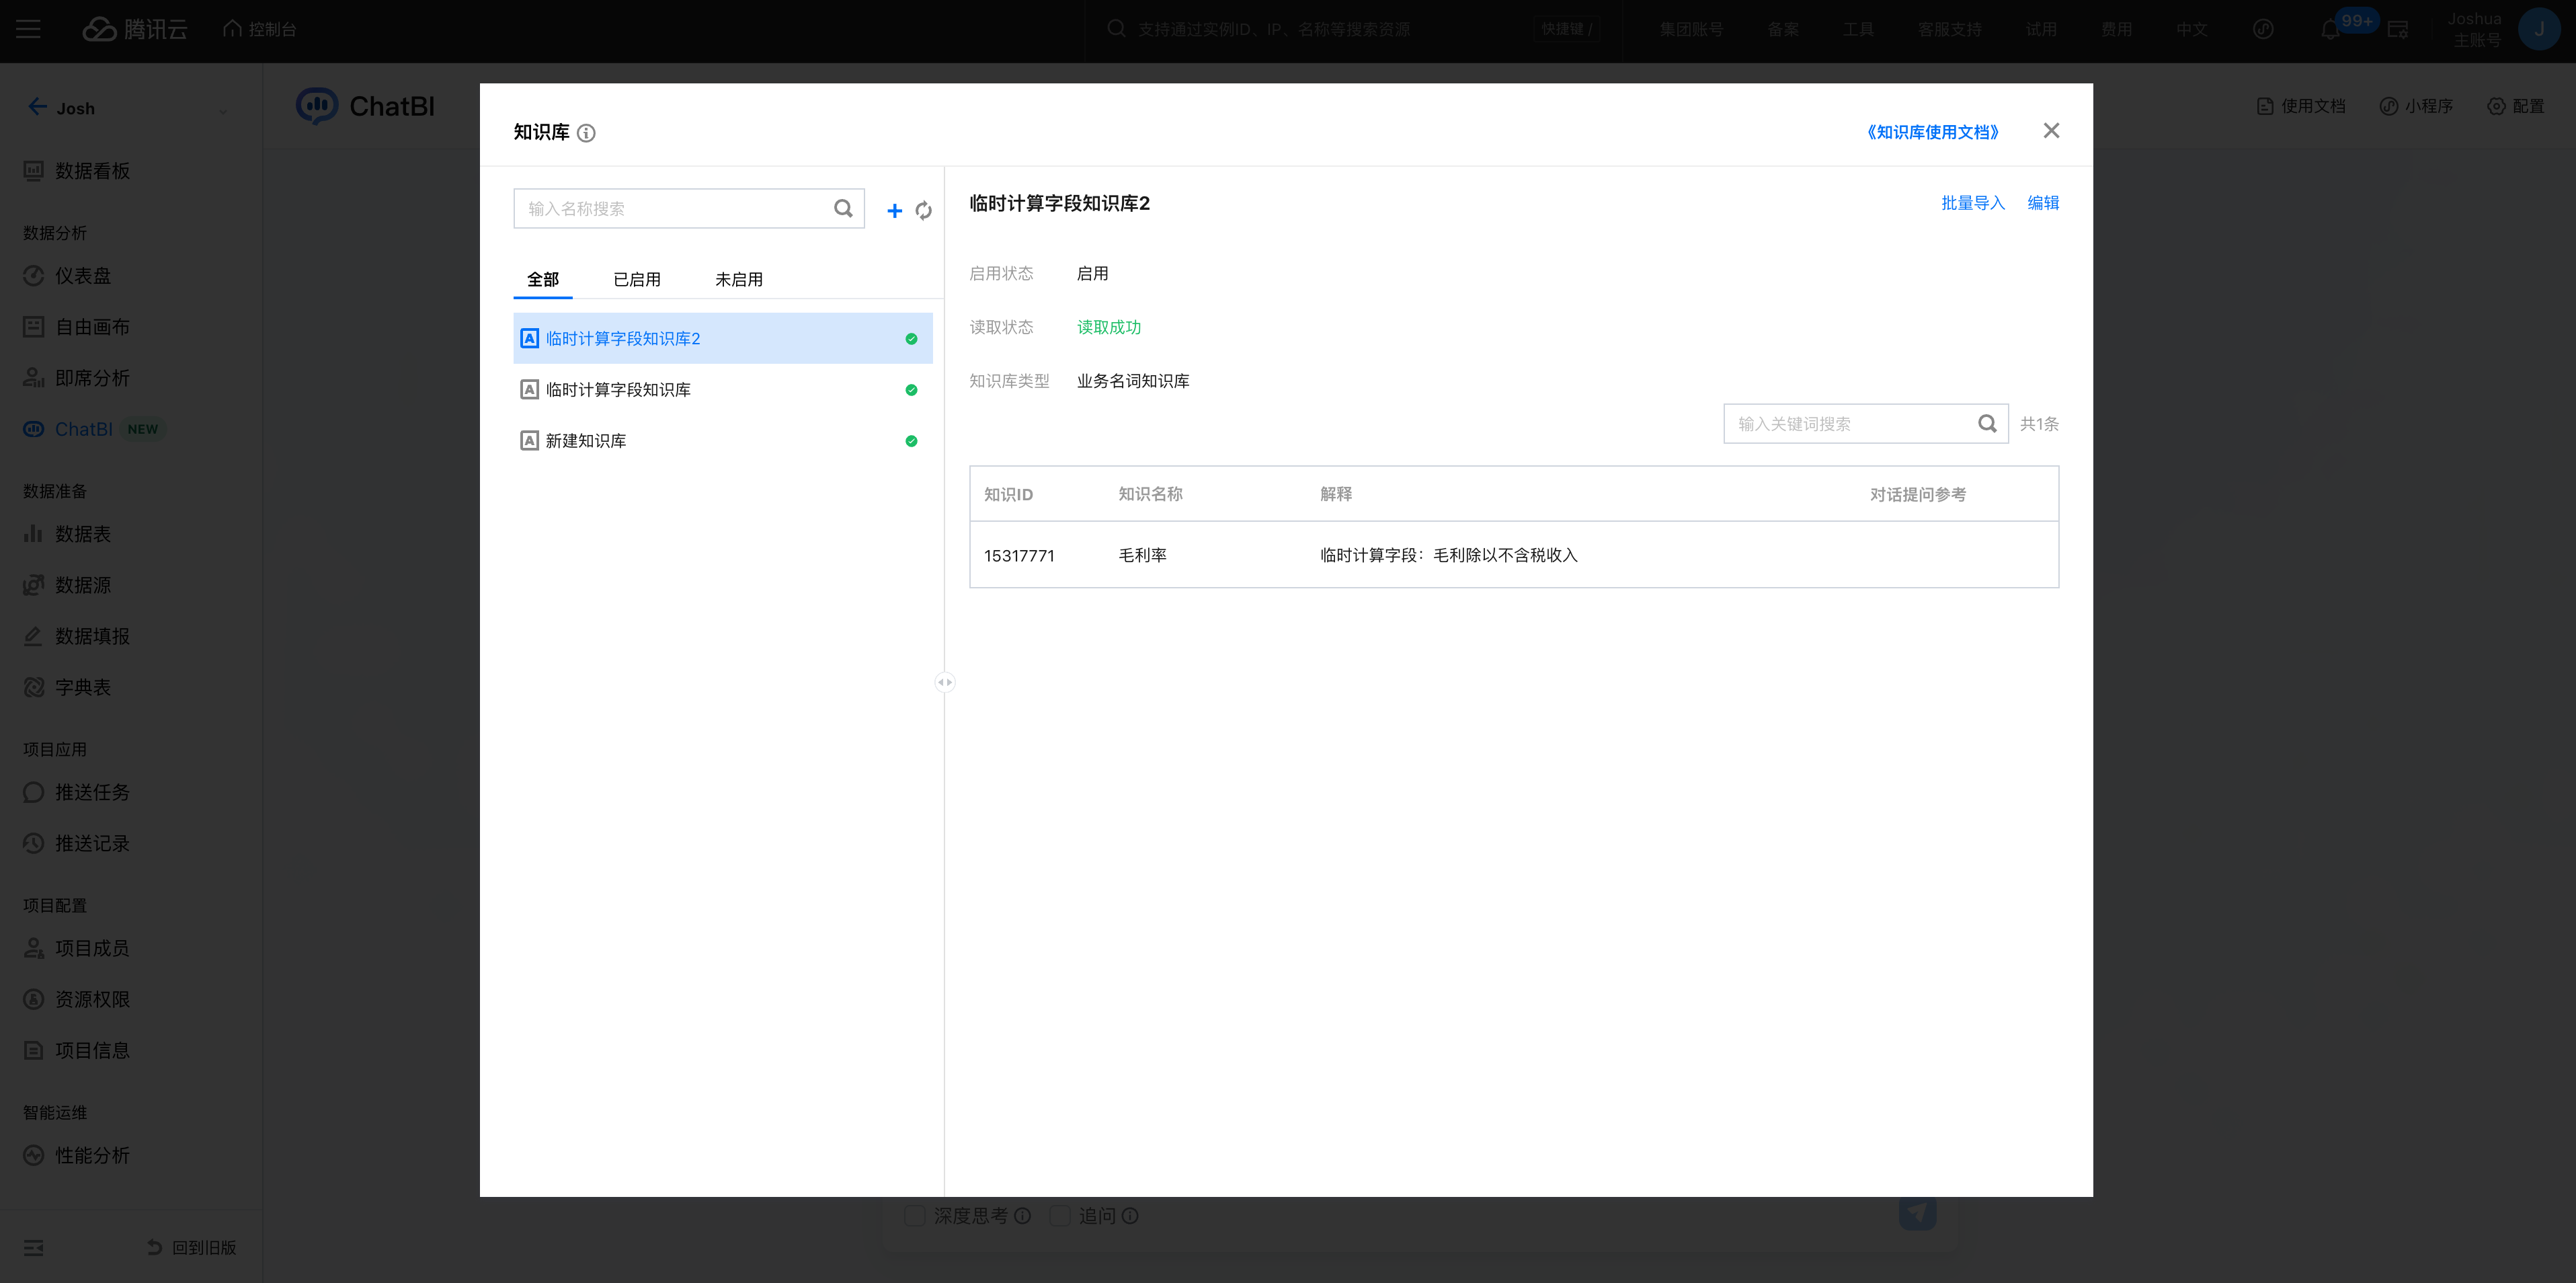Click the 编辑 link
The height and width of the screenshot is (1283, 2576).
2043,203
